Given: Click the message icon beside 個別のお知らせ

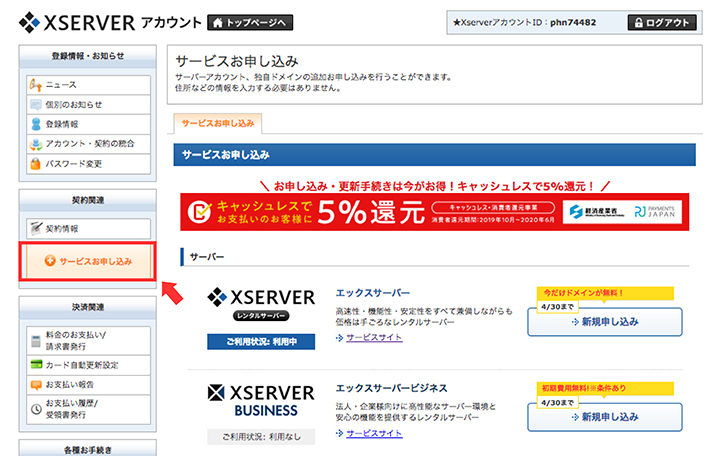Looking at the screenshot, I should pyautogui.click(x=35, y=105).
